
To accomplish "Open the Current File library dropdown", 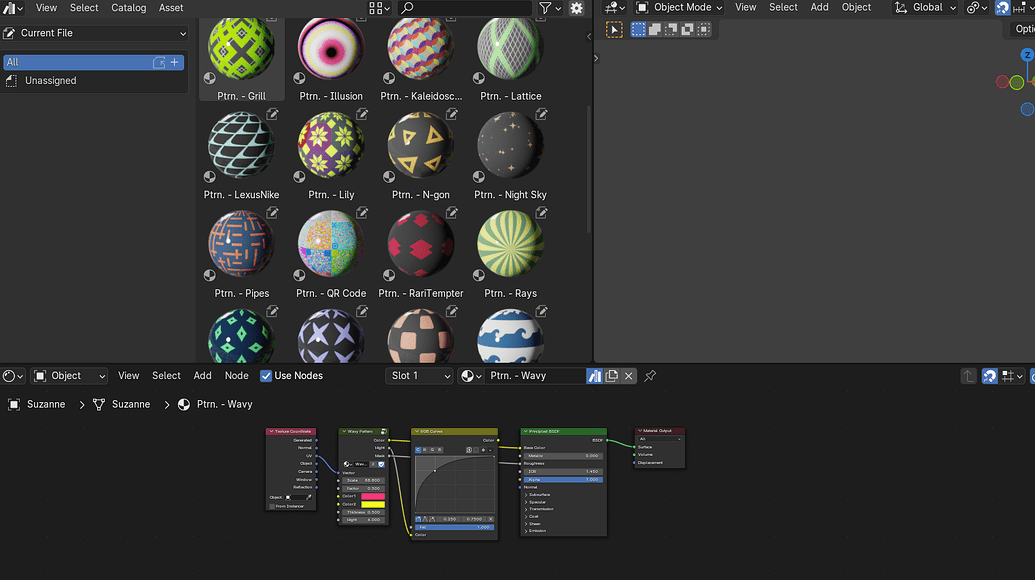I will click(95, 33).
